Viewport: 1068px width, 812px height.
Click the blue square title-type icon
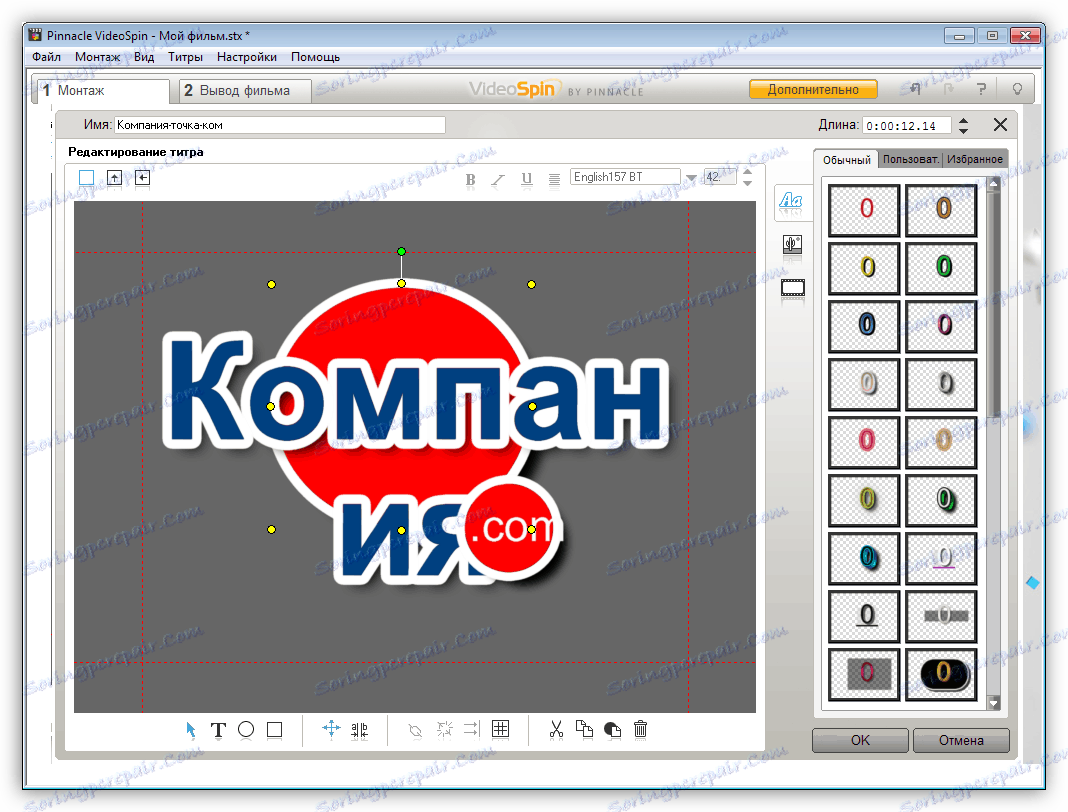tap(87, 178)
